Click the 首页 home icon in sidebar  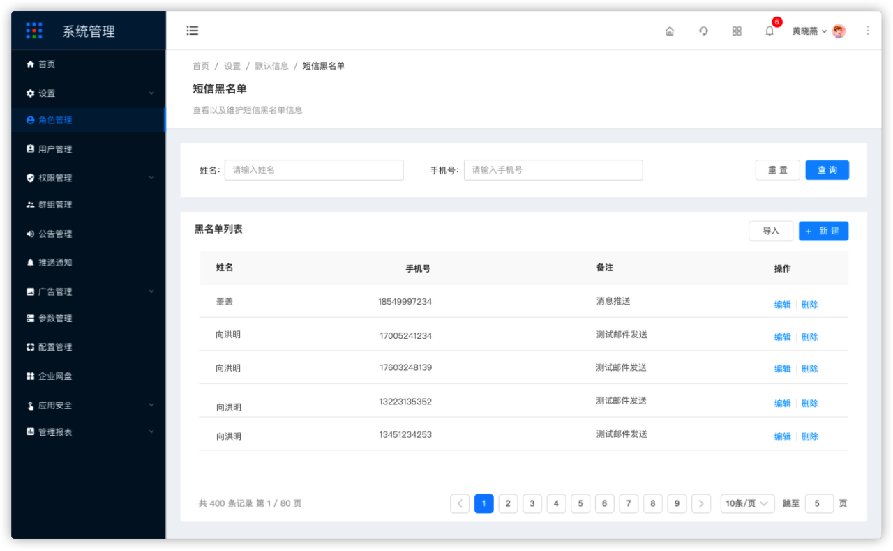click(30, 64)
